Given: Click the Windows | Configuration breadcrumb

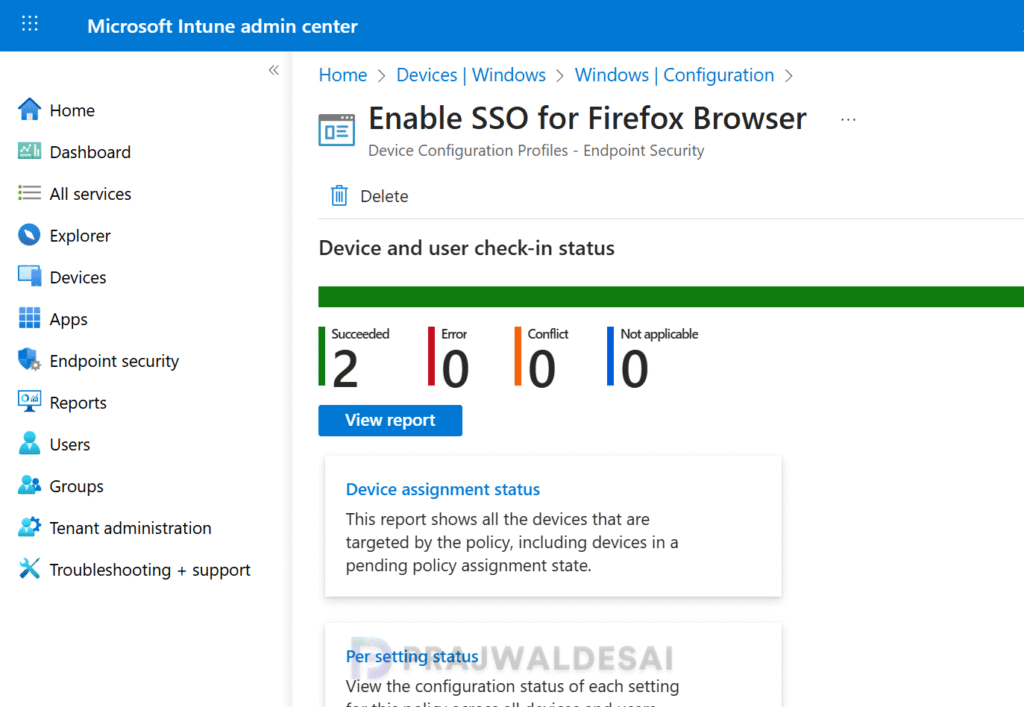Looking at the screenshot, I should click(674, 75).
